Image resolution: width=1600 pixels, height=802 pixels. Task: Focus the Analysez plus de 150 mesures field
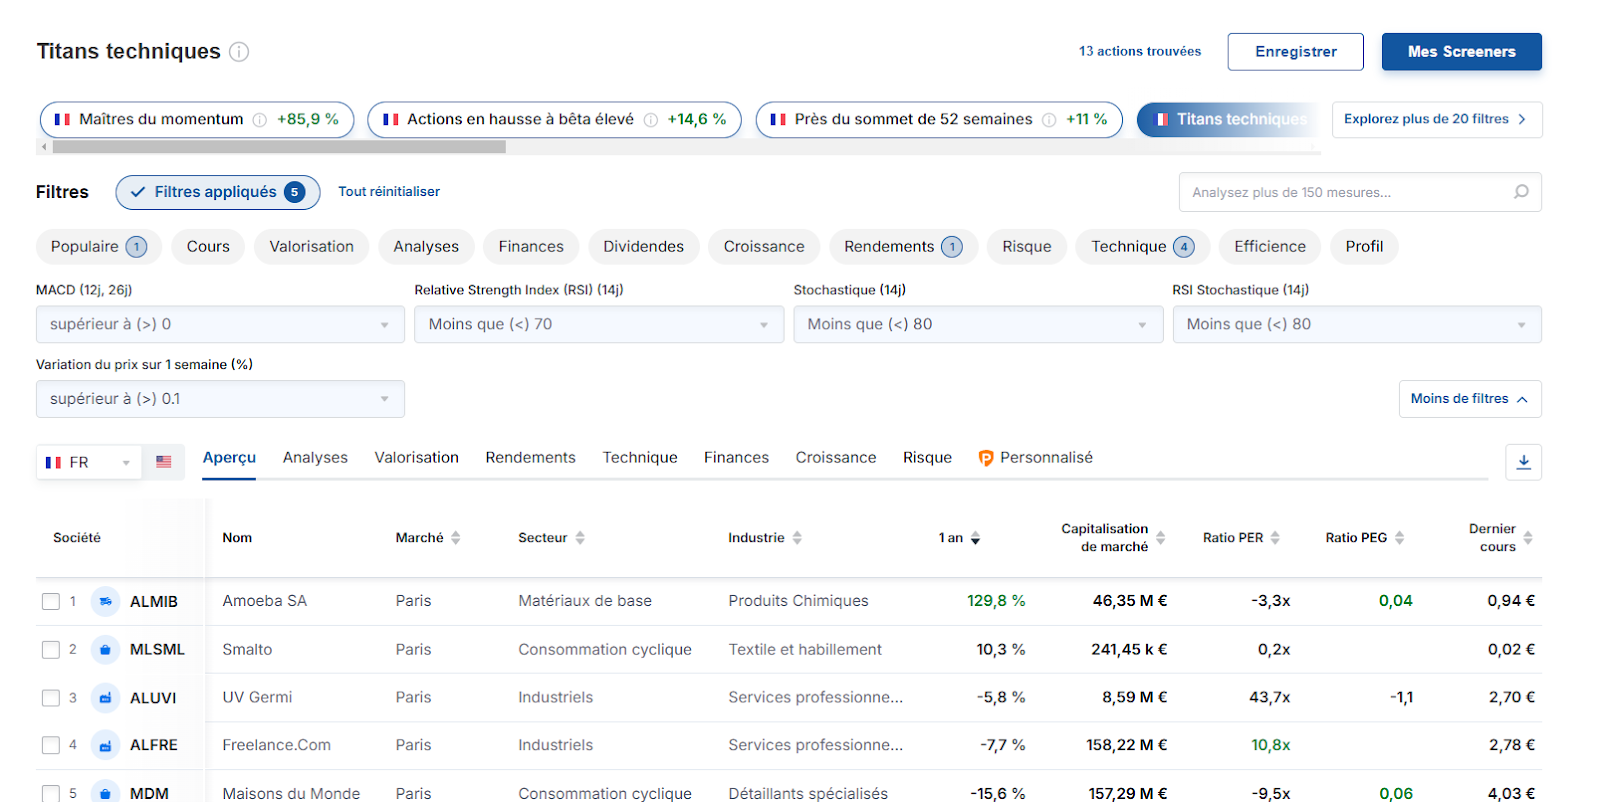(1360, 192)
